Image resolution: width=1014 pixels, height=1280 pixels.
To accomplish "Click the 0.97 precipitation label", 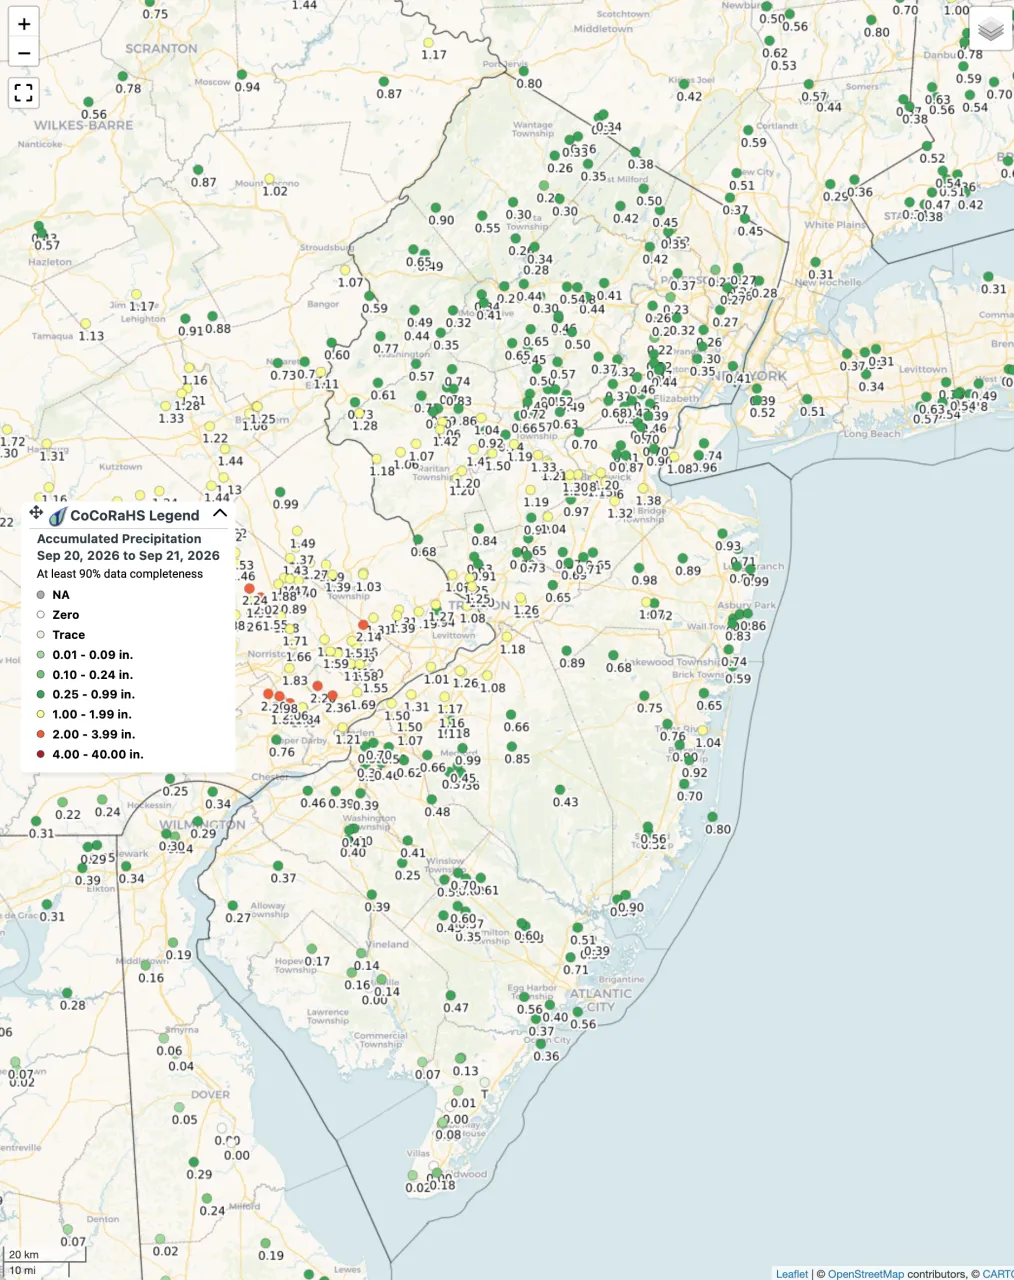I will pos(576,512).
